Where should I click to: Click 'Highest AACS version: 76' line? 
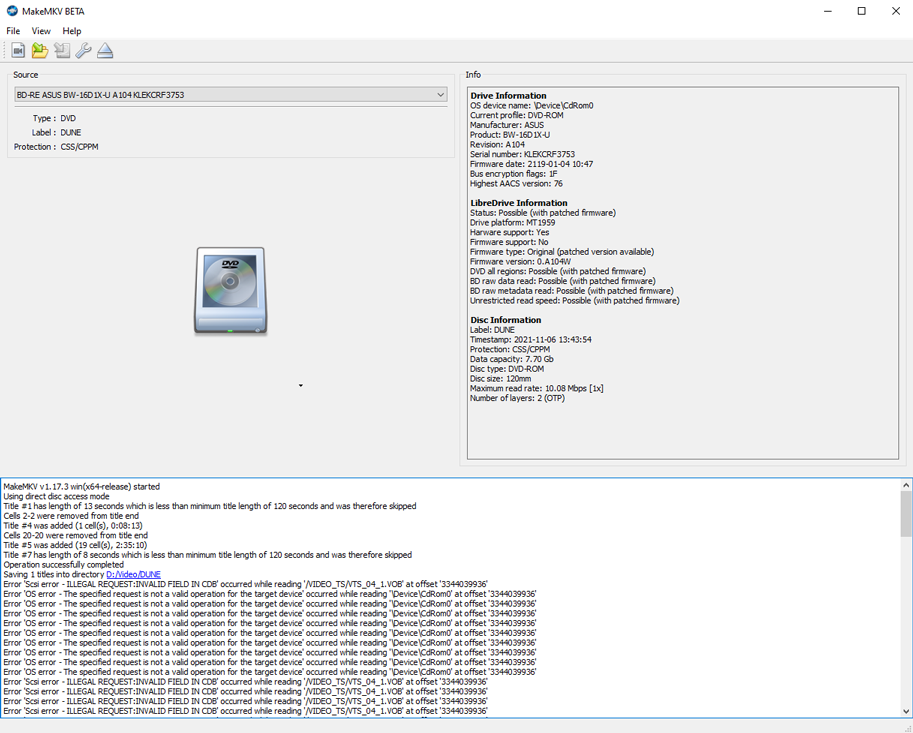[x=516, y=183]
